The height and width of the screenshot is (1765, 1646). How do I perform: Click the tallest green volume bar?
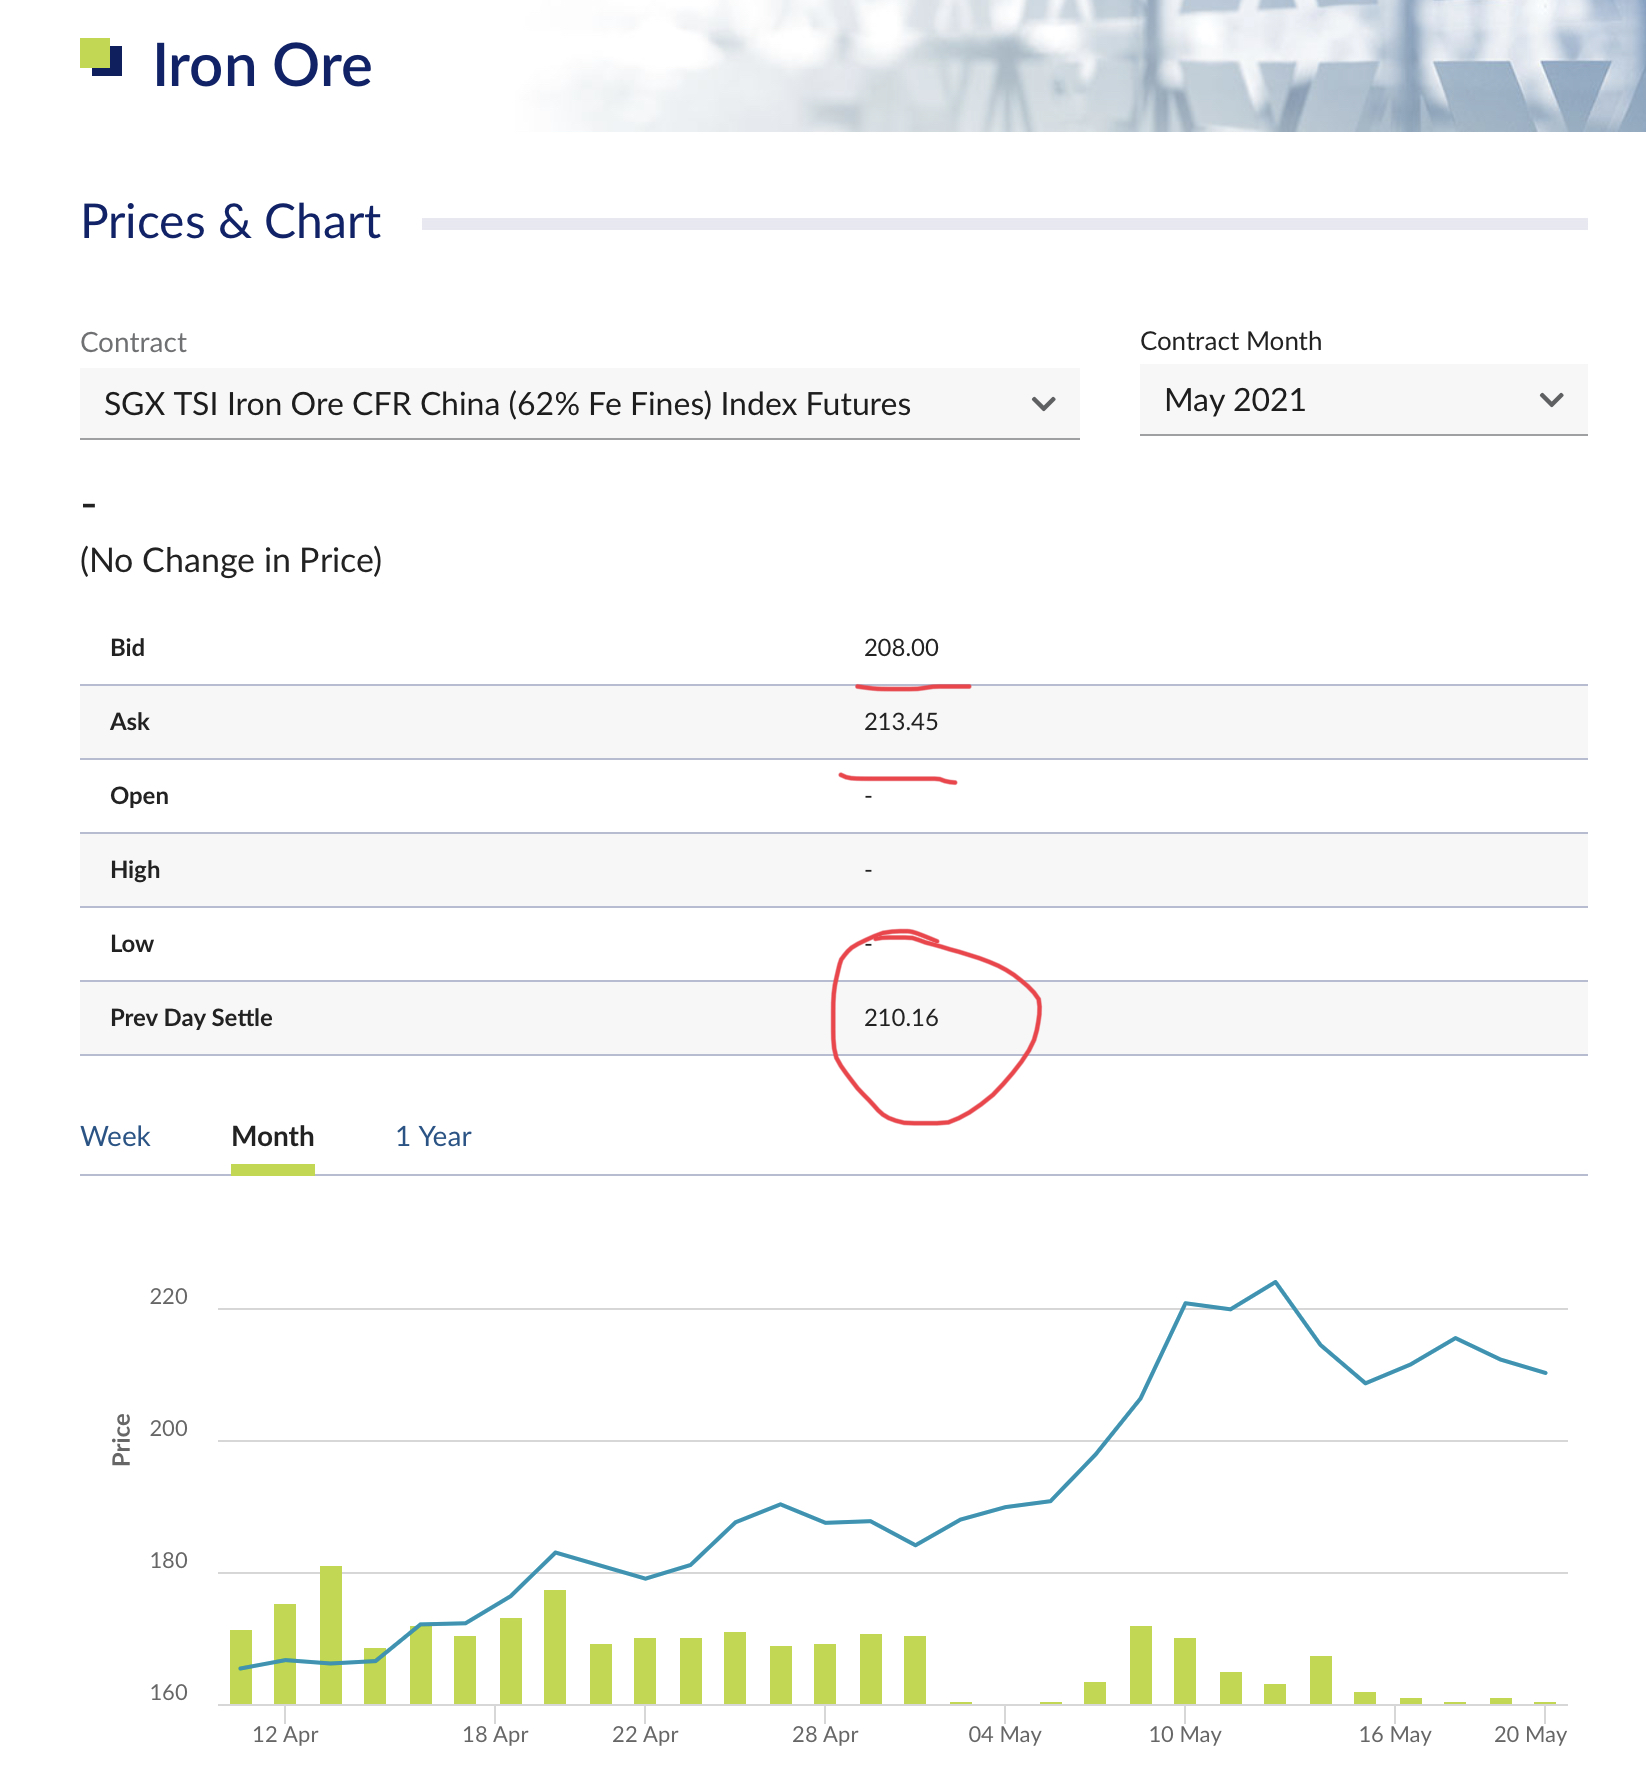331,1634
